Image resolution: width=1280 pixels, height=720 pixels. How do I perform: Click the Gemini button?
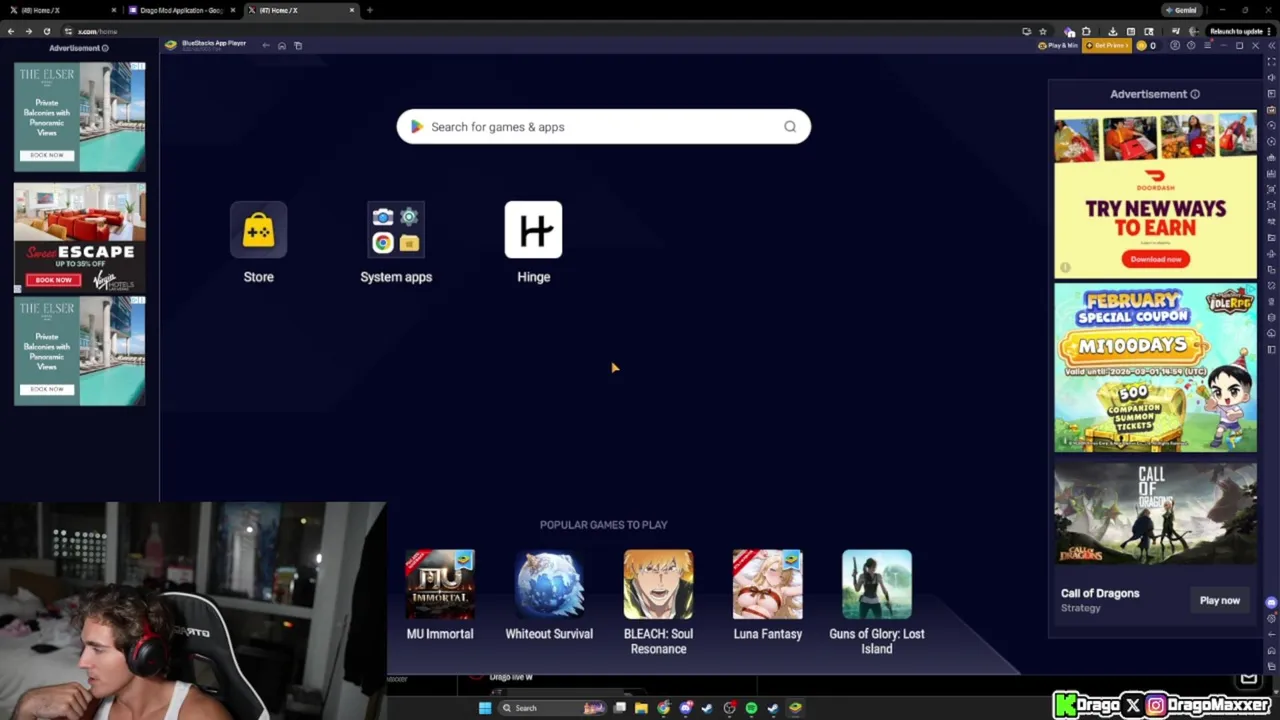[x=1182, y=10]
